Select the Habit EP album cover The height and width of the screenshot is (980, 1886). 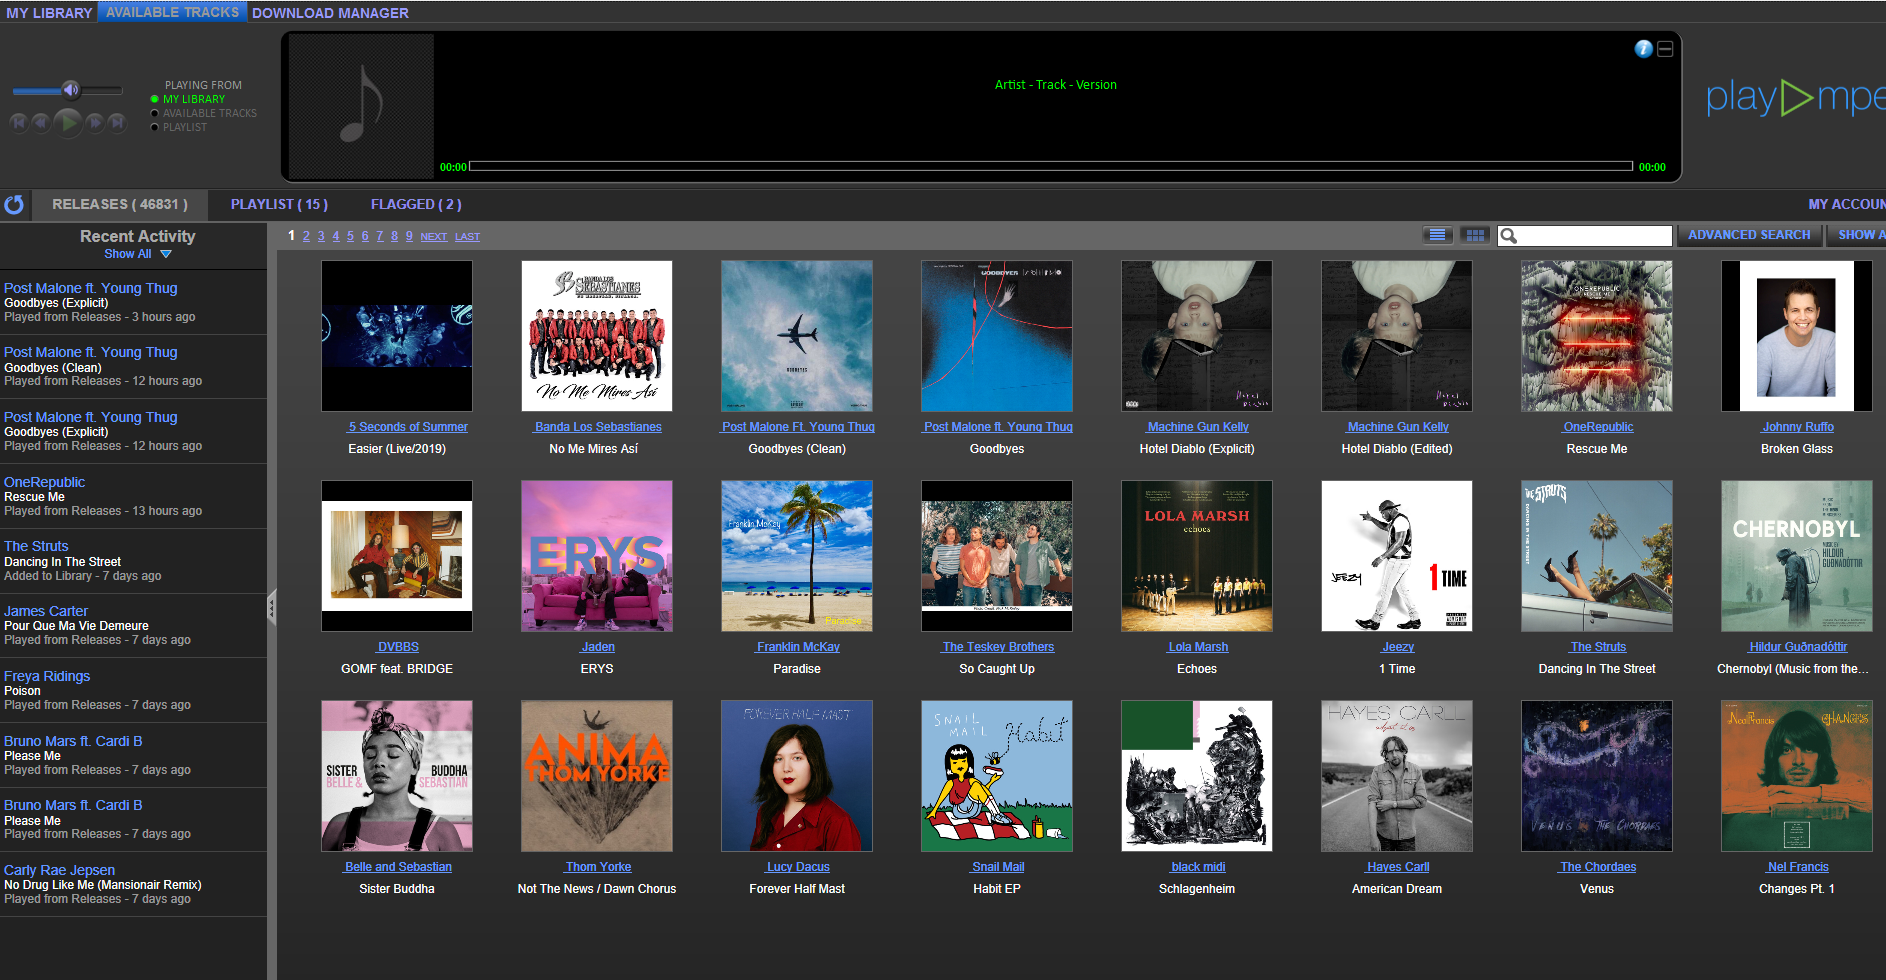(997, 776)
